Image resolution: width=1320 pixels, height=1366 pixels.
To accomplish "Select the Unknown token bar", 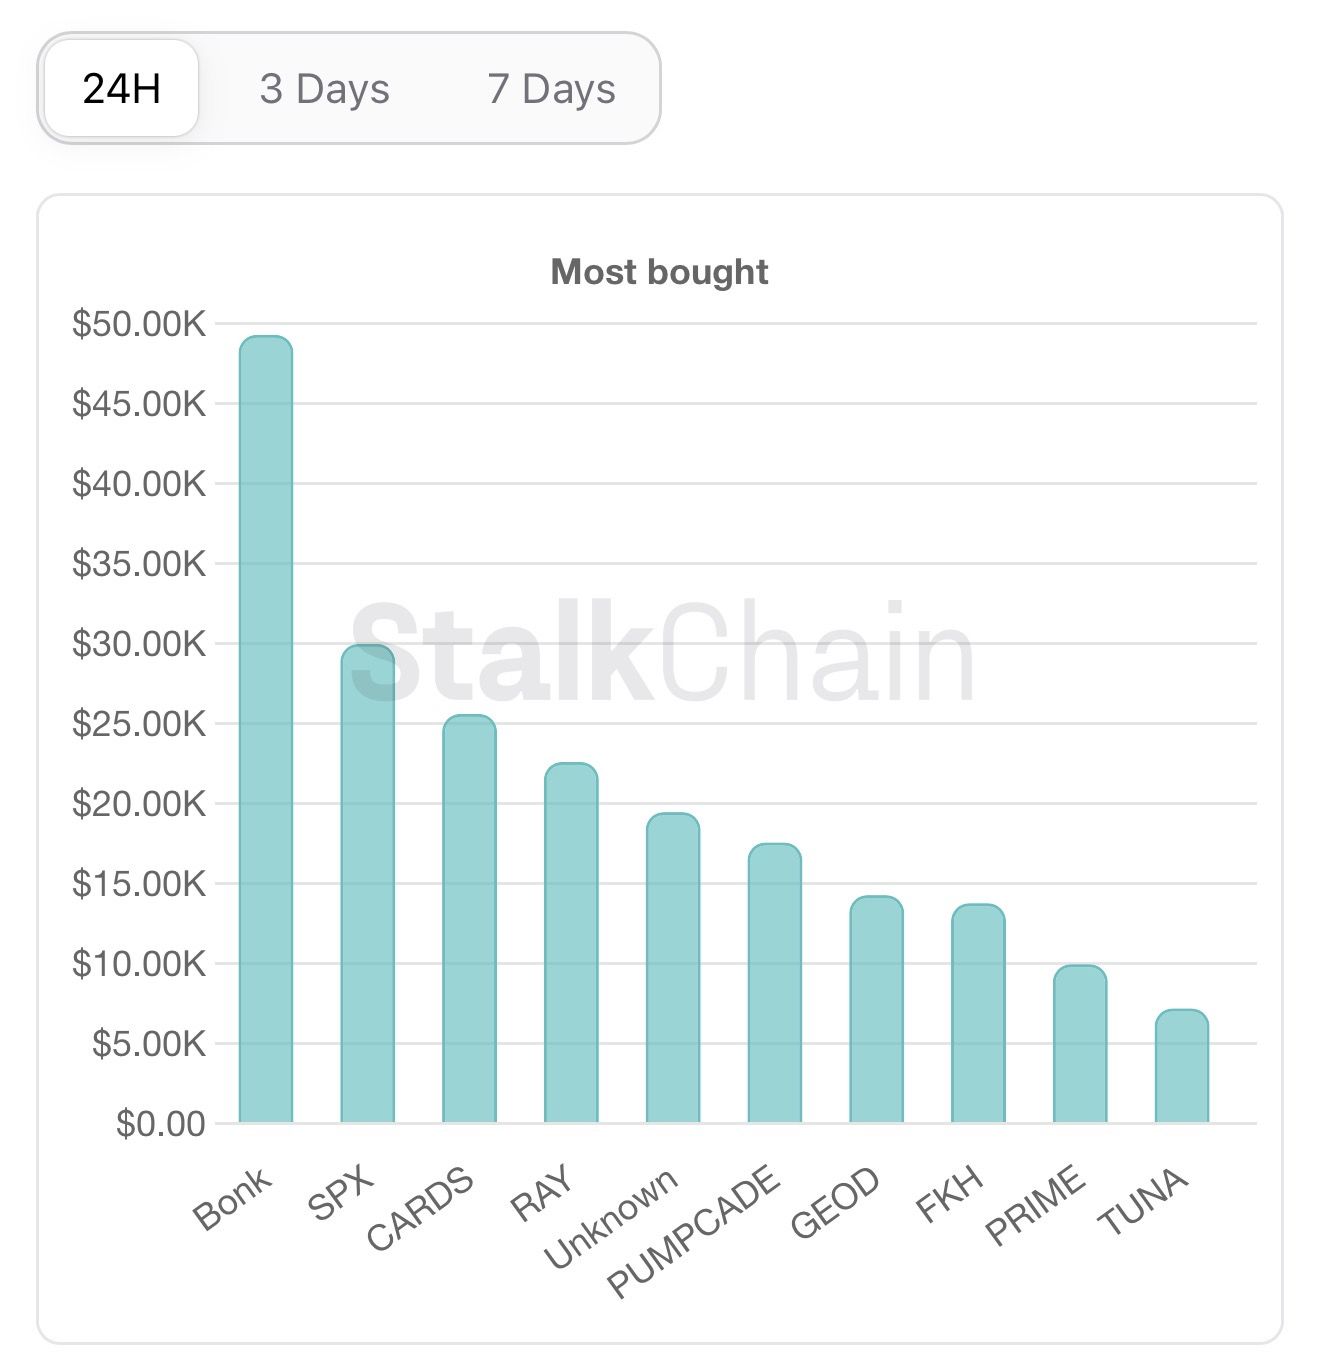I will tap(673, 968).
